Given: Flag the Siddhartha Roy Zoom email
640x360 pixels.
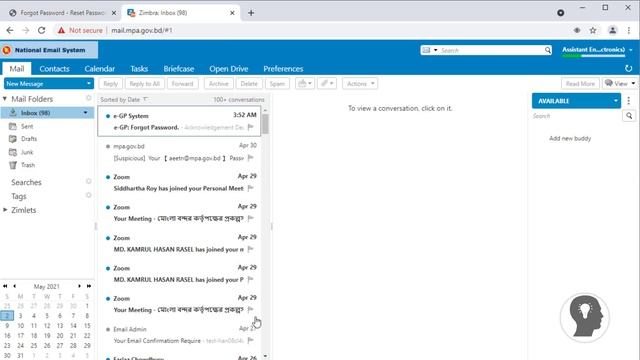Looking at the screenshot, I should click(x=251, y=188).
